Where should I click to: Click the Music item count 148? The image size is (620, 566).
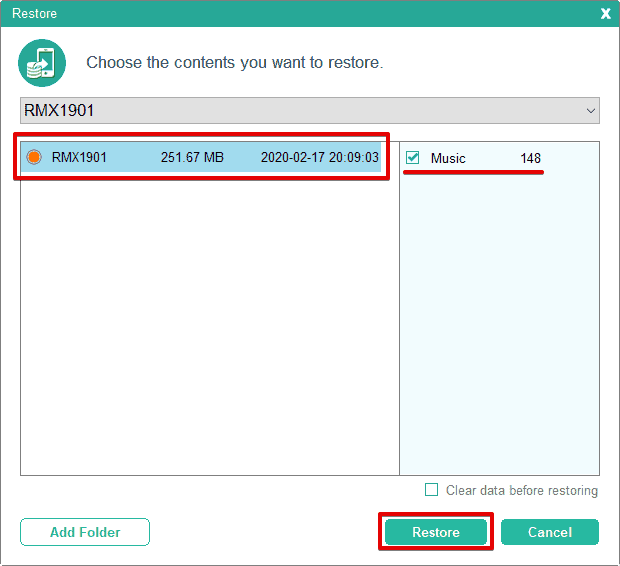tap(530, 158)
